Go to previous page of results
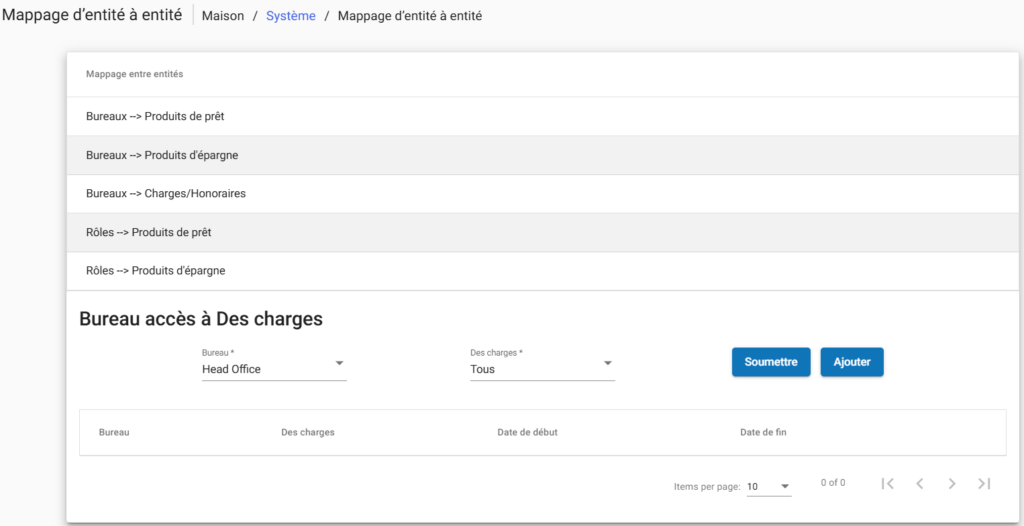This screenshot has width=1024, height=526. 919,484
